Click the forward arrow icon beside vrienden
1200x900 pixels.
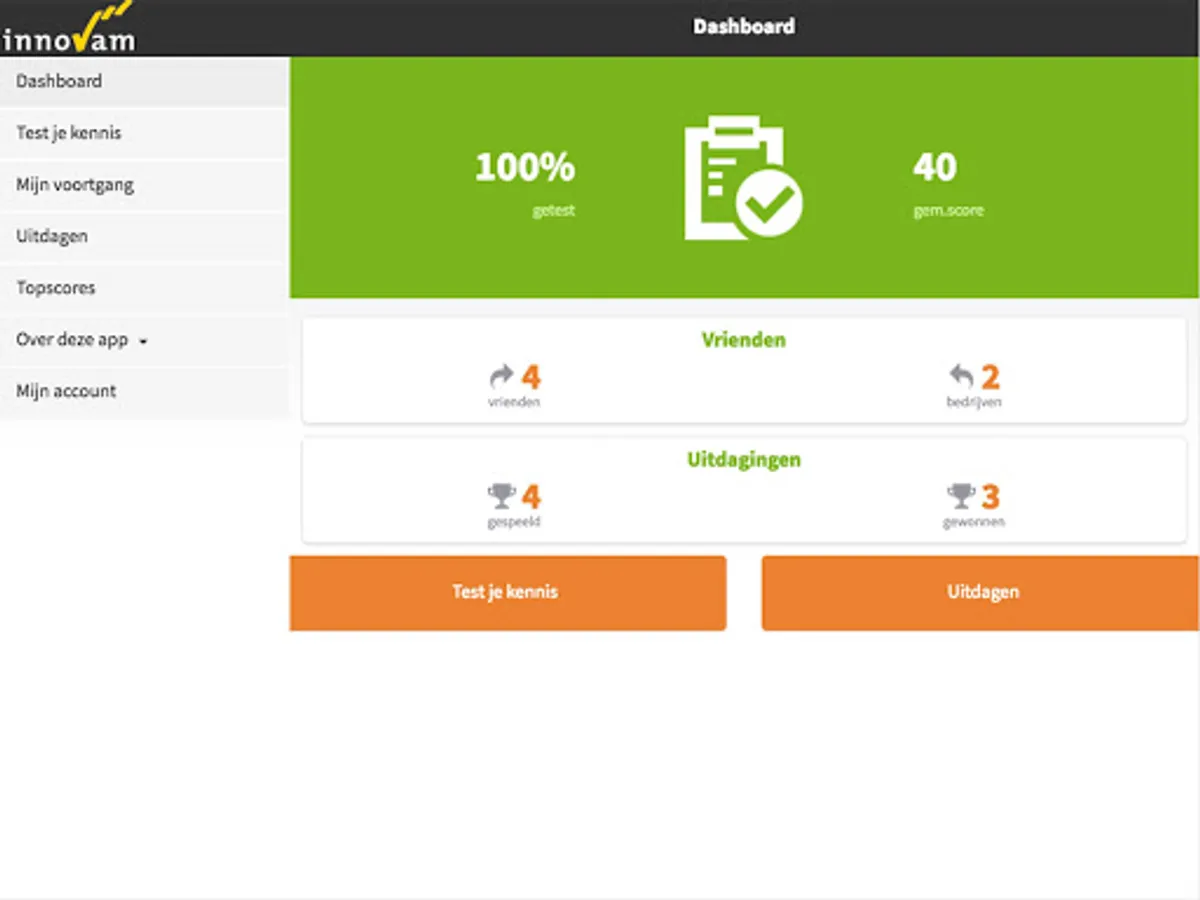click(x=501, y=376)
